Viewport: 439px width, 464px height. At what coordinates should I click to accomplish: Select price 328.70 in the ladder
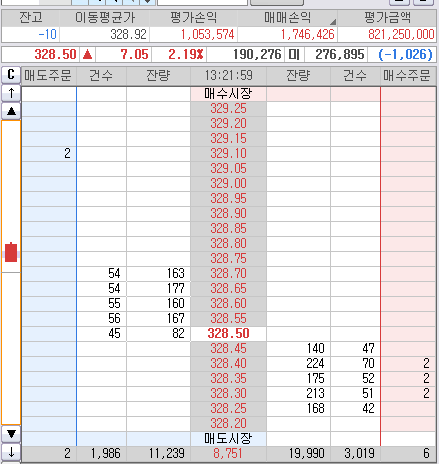[228, 274]
